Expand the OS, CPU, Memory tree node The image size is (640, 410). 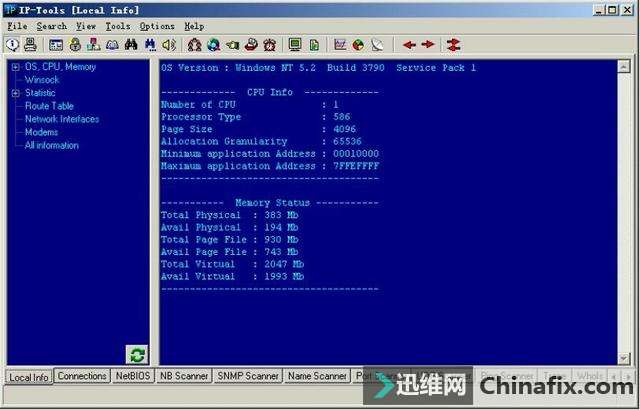point(16,67)
